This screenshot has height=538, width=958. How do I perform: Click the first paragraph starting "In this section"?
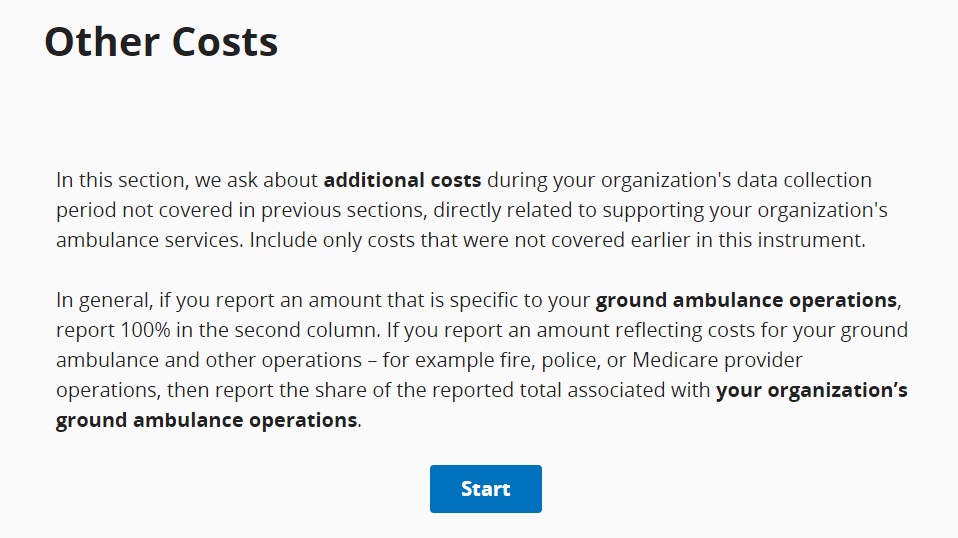point(470,211)
